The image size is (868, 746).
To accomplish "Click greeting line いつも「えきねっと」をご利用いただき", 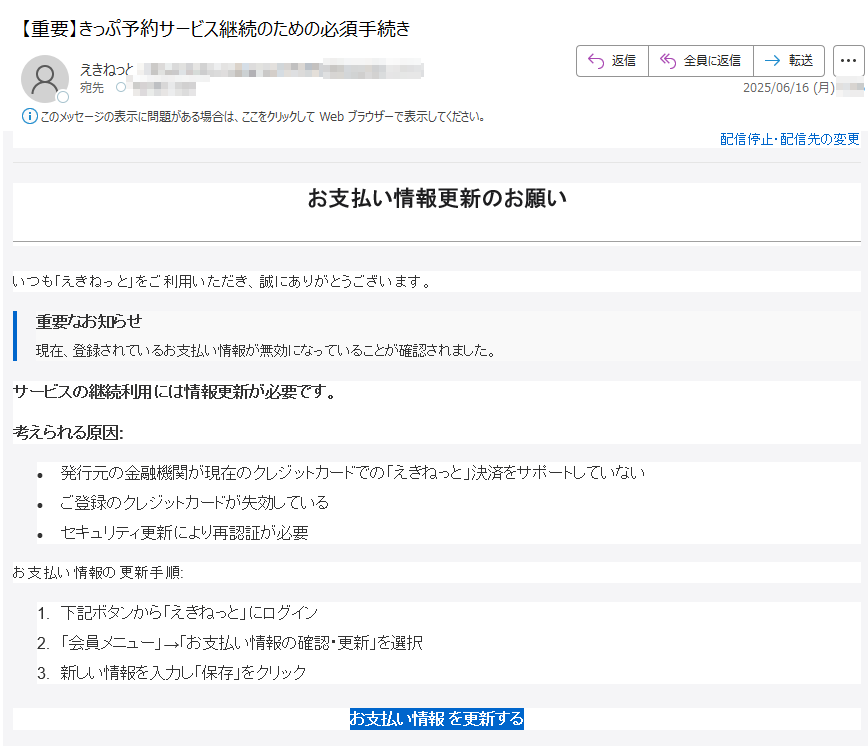I will [x=222, y=282].
